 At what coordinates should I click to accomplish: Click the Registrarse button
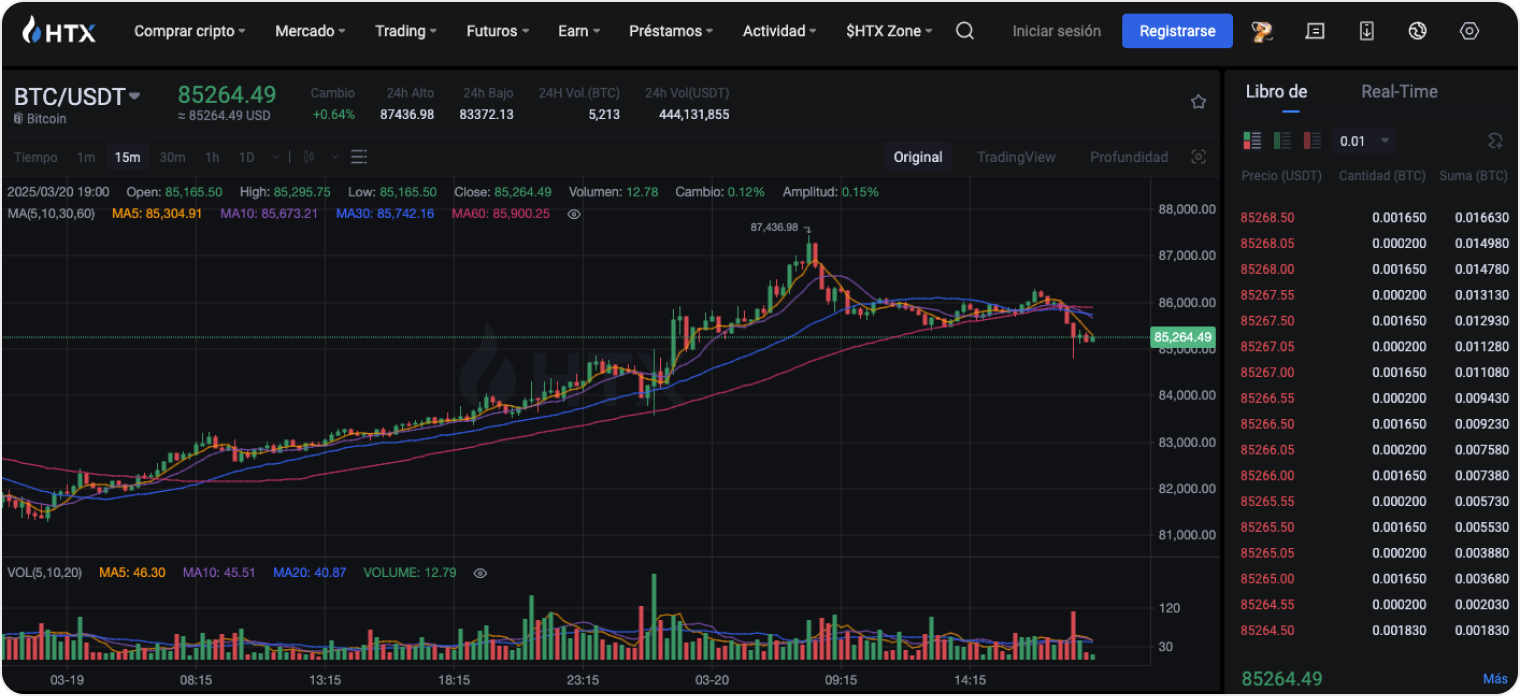click(x=1177, y=31)
